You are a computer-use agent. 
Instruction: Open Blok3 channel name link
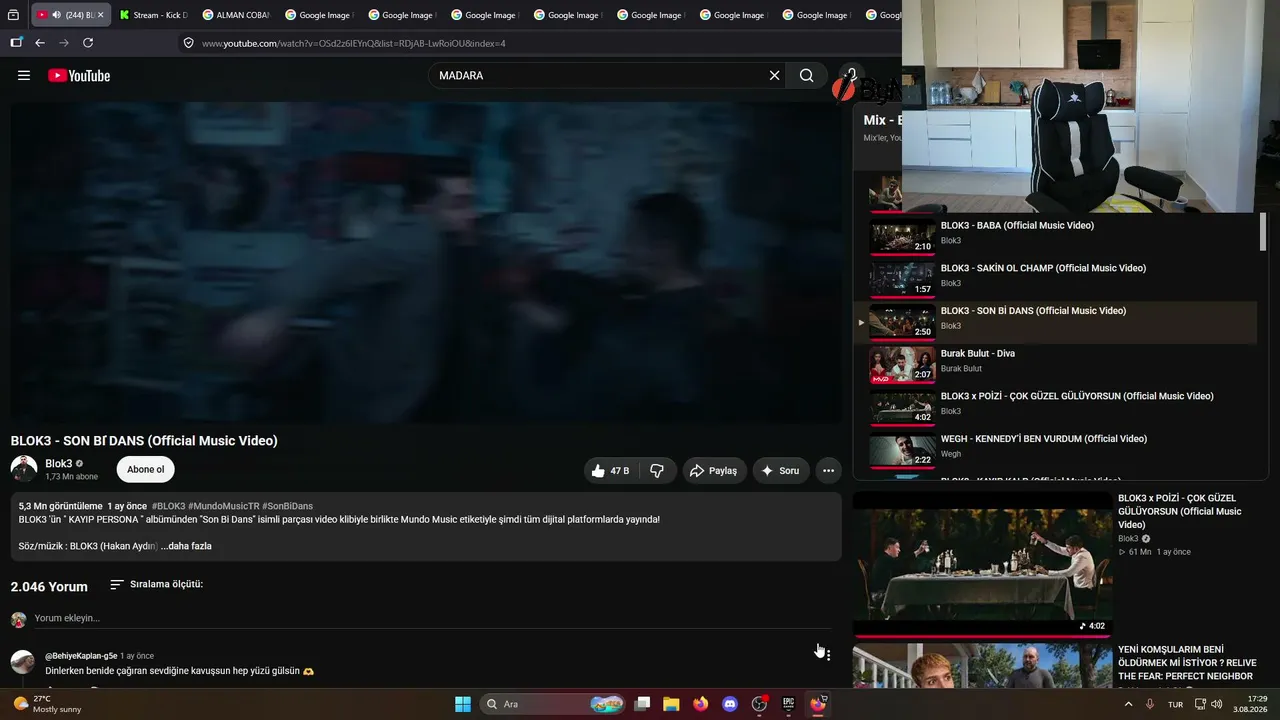59,464
